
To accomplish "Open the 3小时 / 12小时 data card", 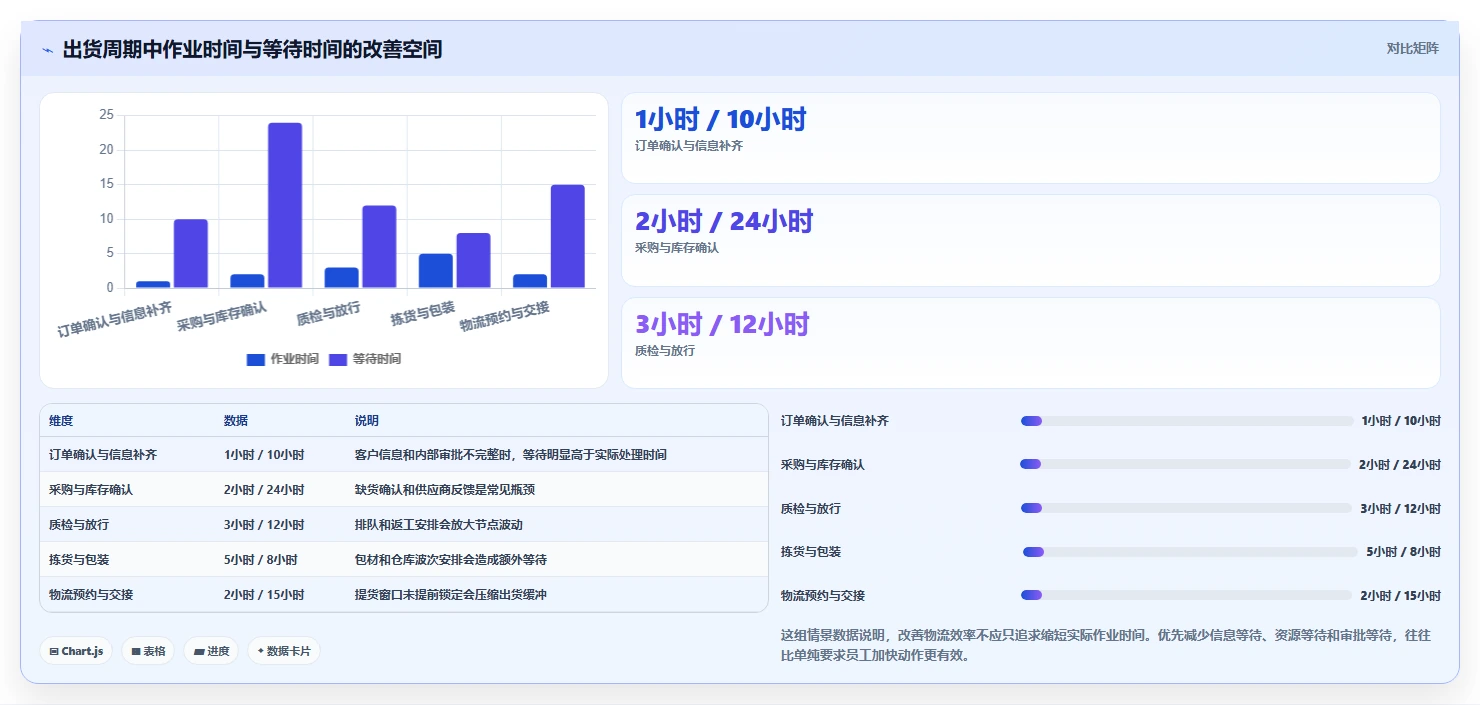I will (x=1031, y=343).
